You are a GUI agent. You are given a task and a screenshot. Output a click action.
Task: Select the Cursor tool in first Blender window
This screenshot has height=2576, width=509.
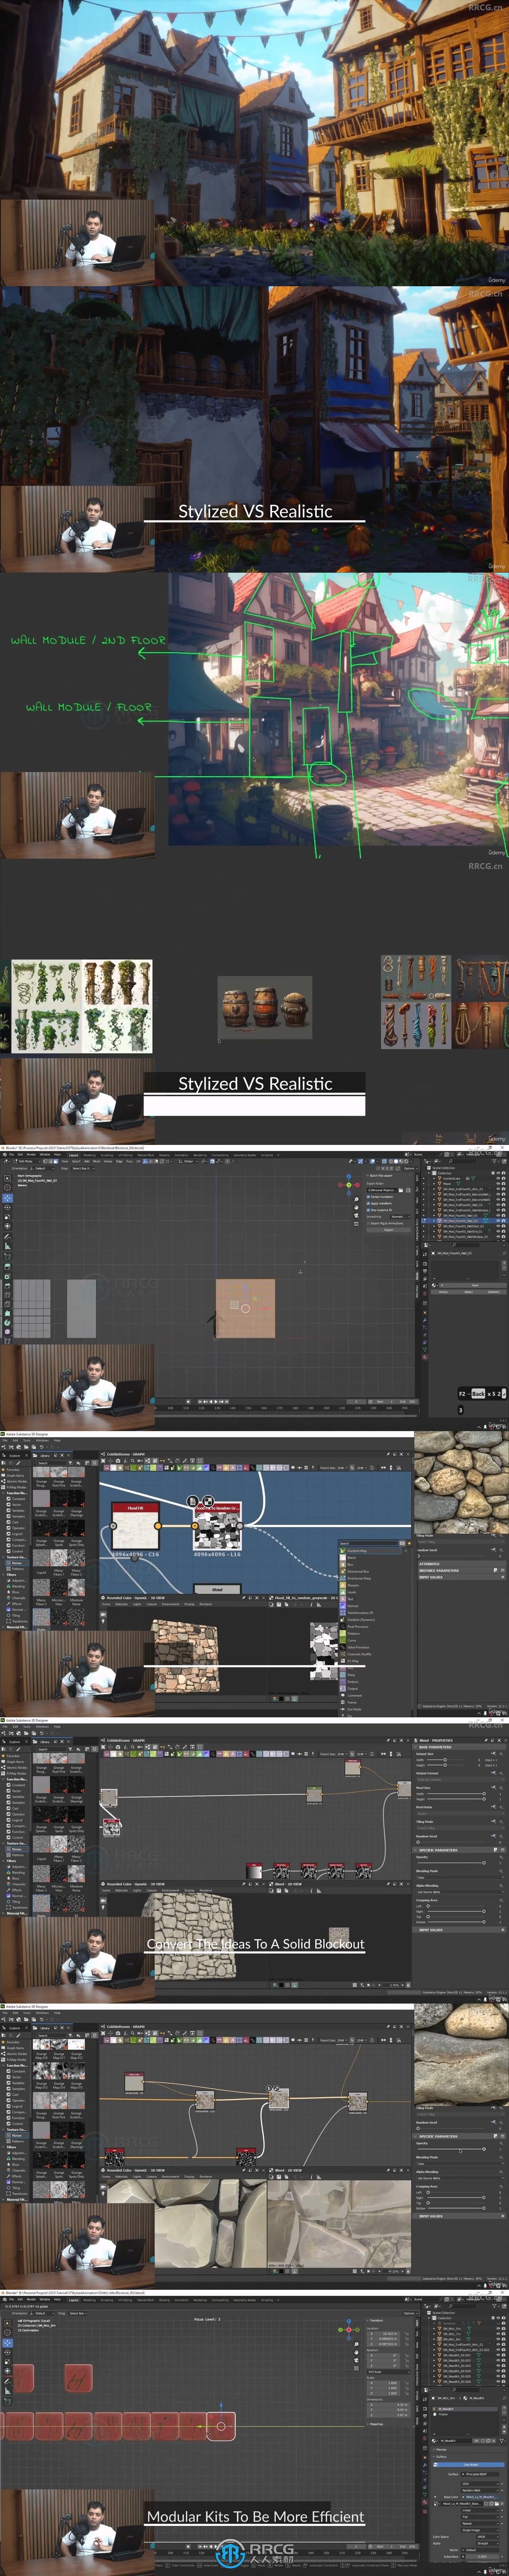(x=8, y=1188)
